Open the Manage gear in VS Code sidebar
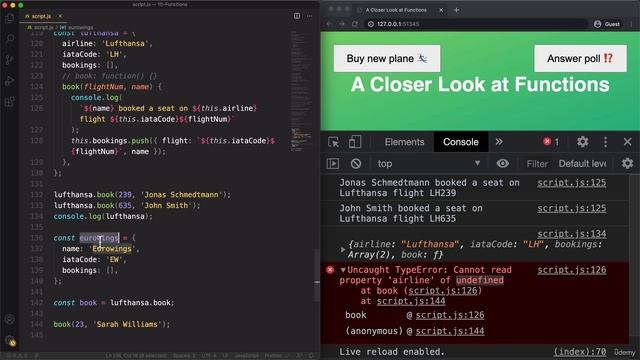 pos(10,340)
